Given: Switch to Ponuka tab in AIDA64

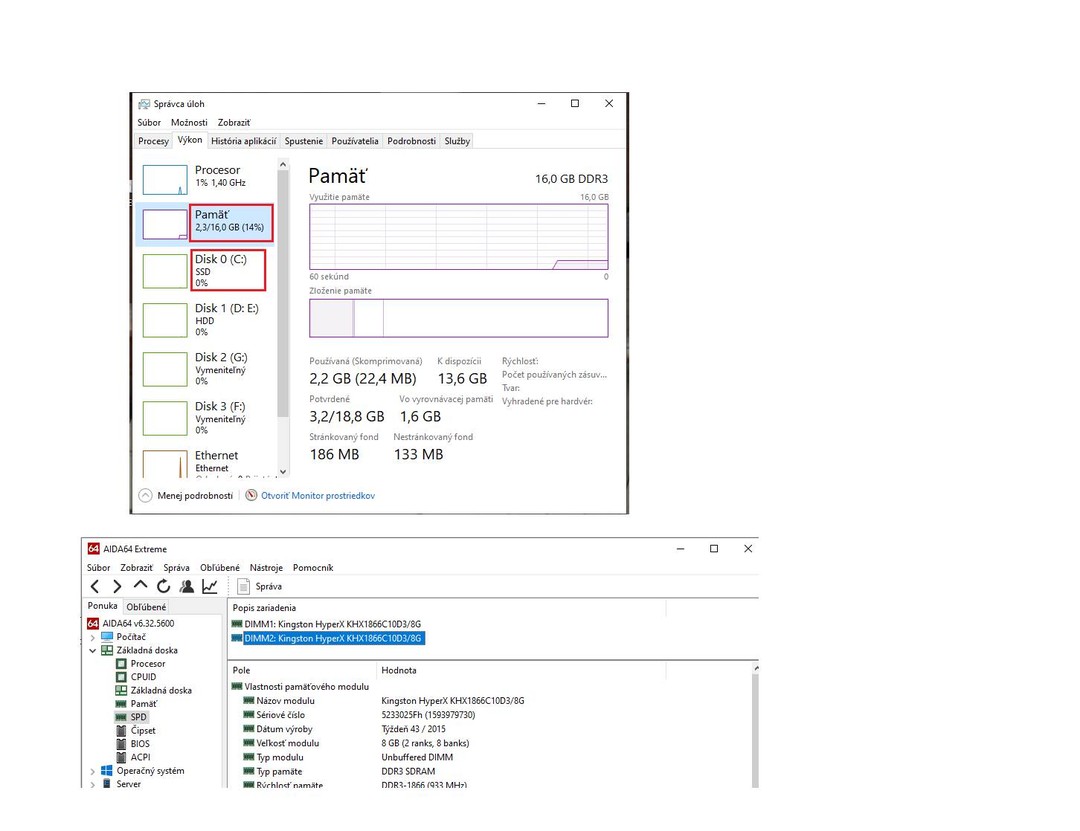Looking at the screenshot, I should point(103,606).
